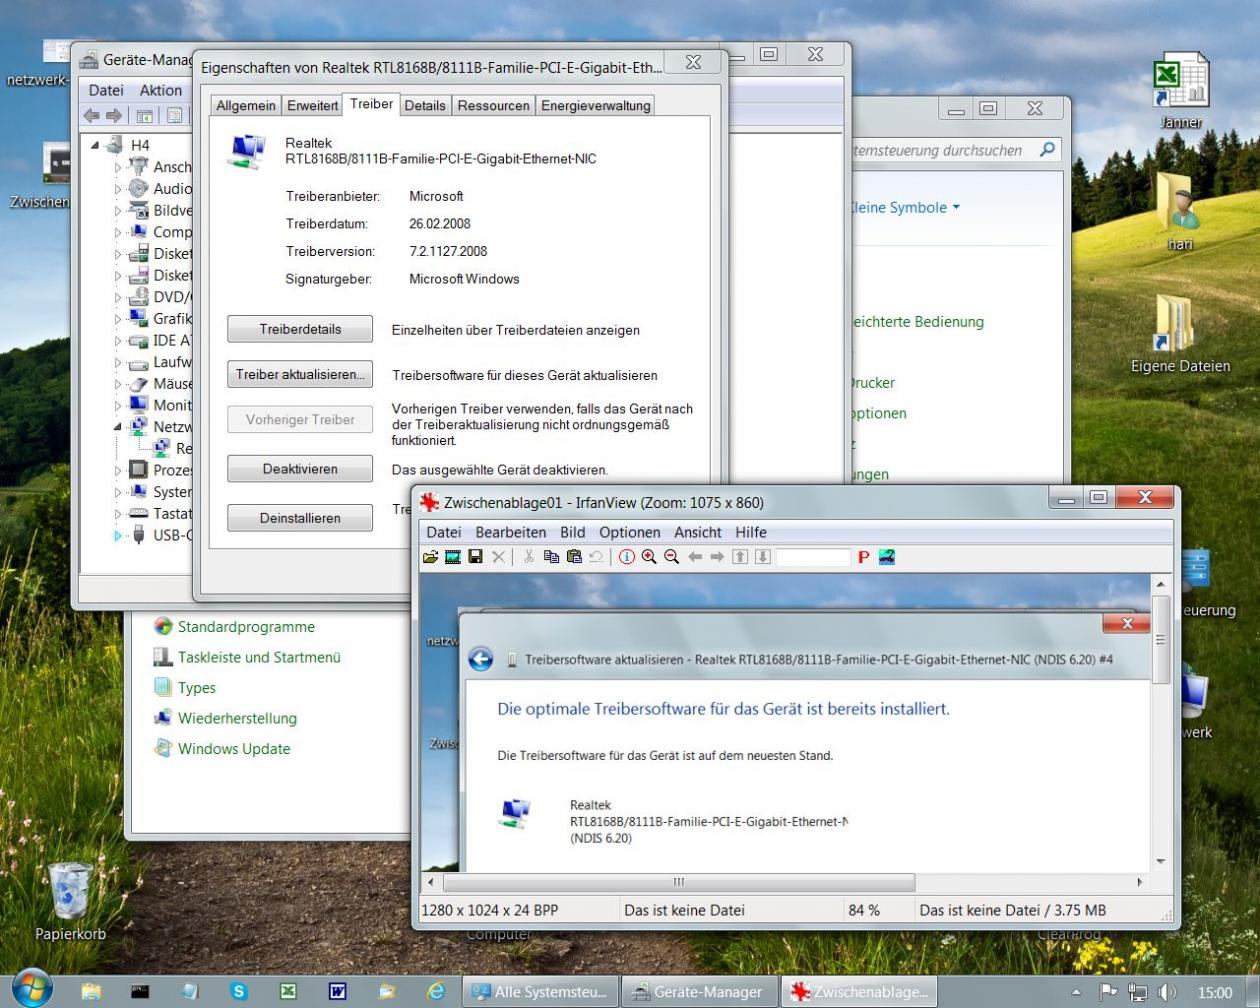
Task: Expand the Audio node in device tree
Action: coord(118,189)
